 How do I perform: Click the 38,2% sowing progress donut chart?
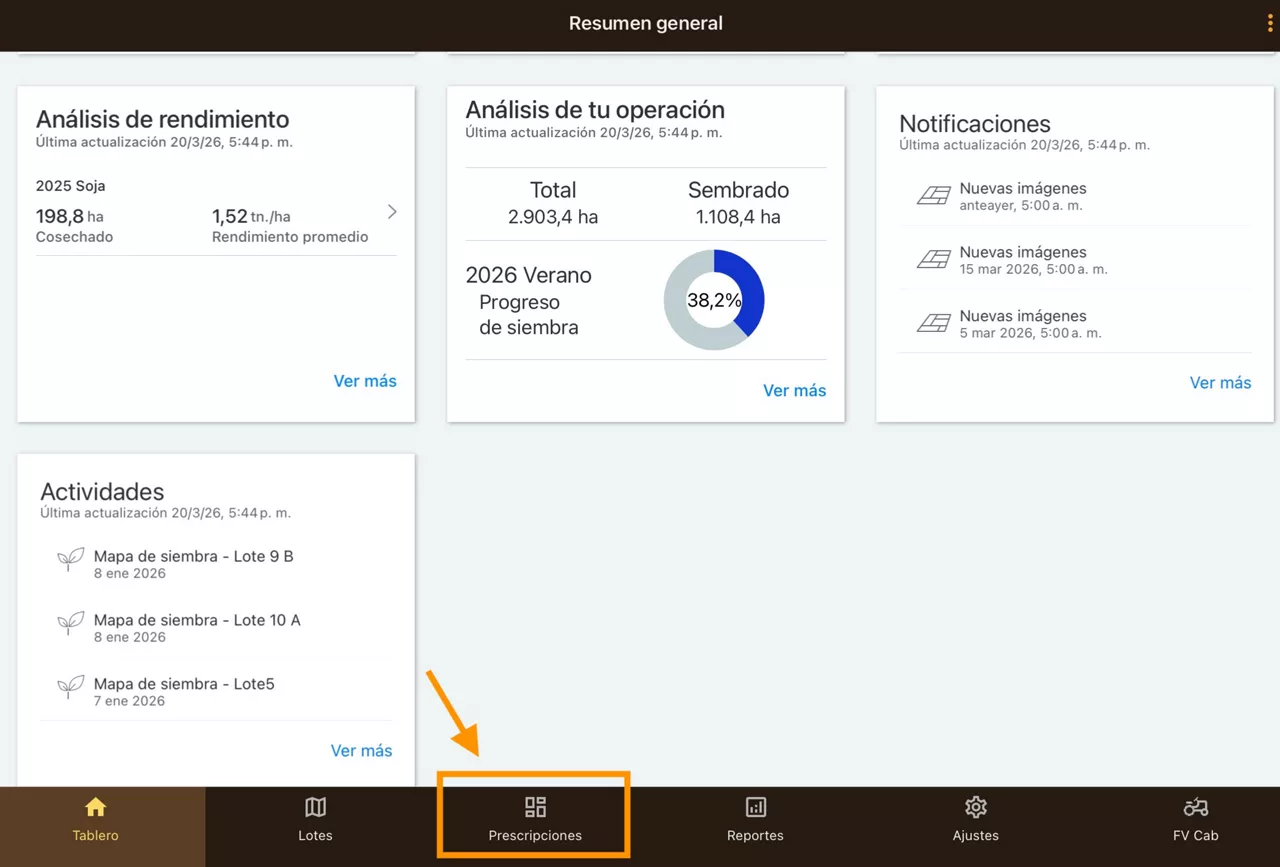click(x=714, y=300)
